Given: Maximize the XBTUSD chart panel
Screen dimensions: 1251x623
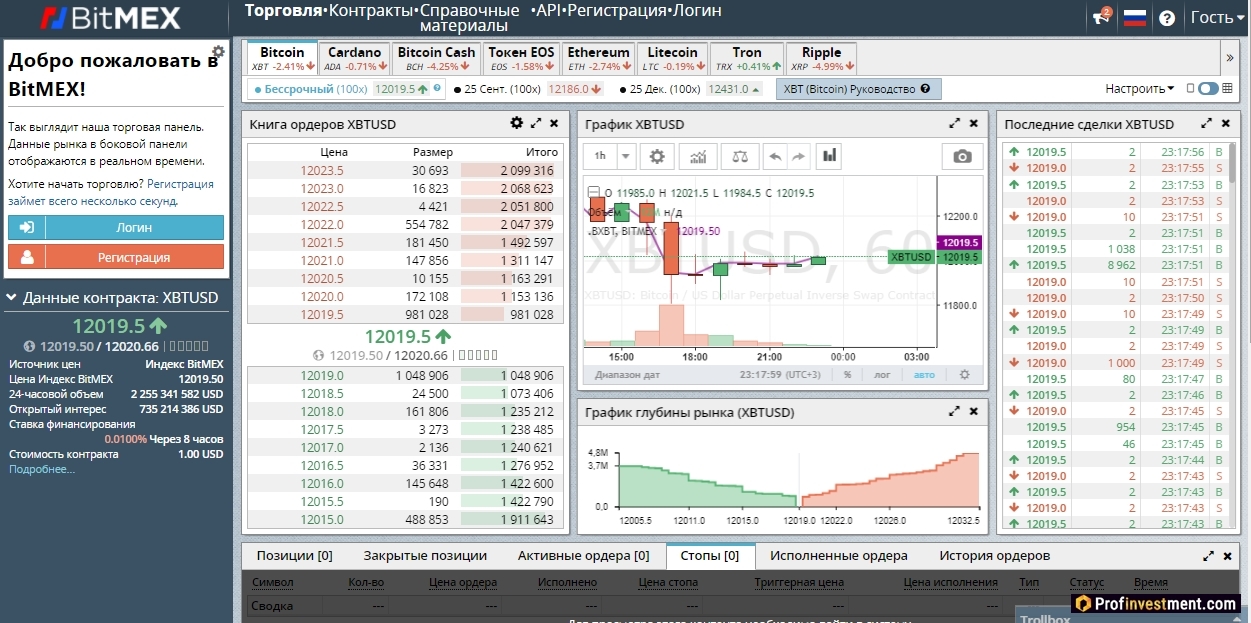Looking at the screenshot, I should (x=954, y=124).
